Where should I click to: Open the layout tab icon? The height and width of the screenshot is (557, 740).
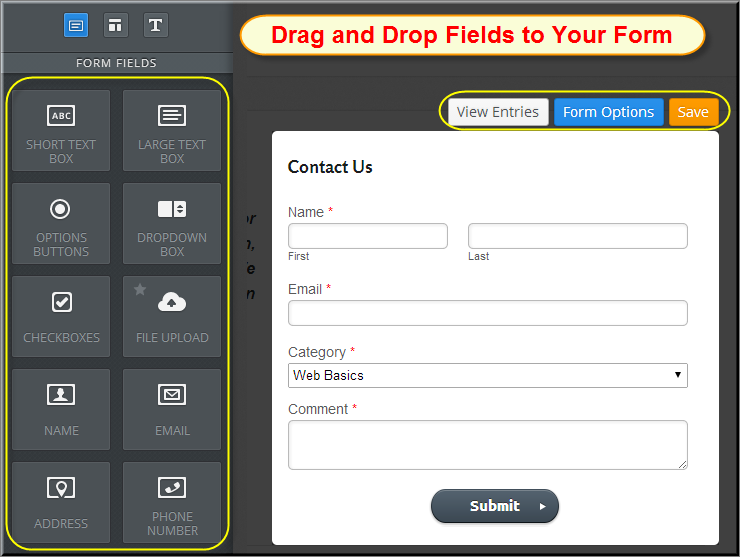(115, 25)
